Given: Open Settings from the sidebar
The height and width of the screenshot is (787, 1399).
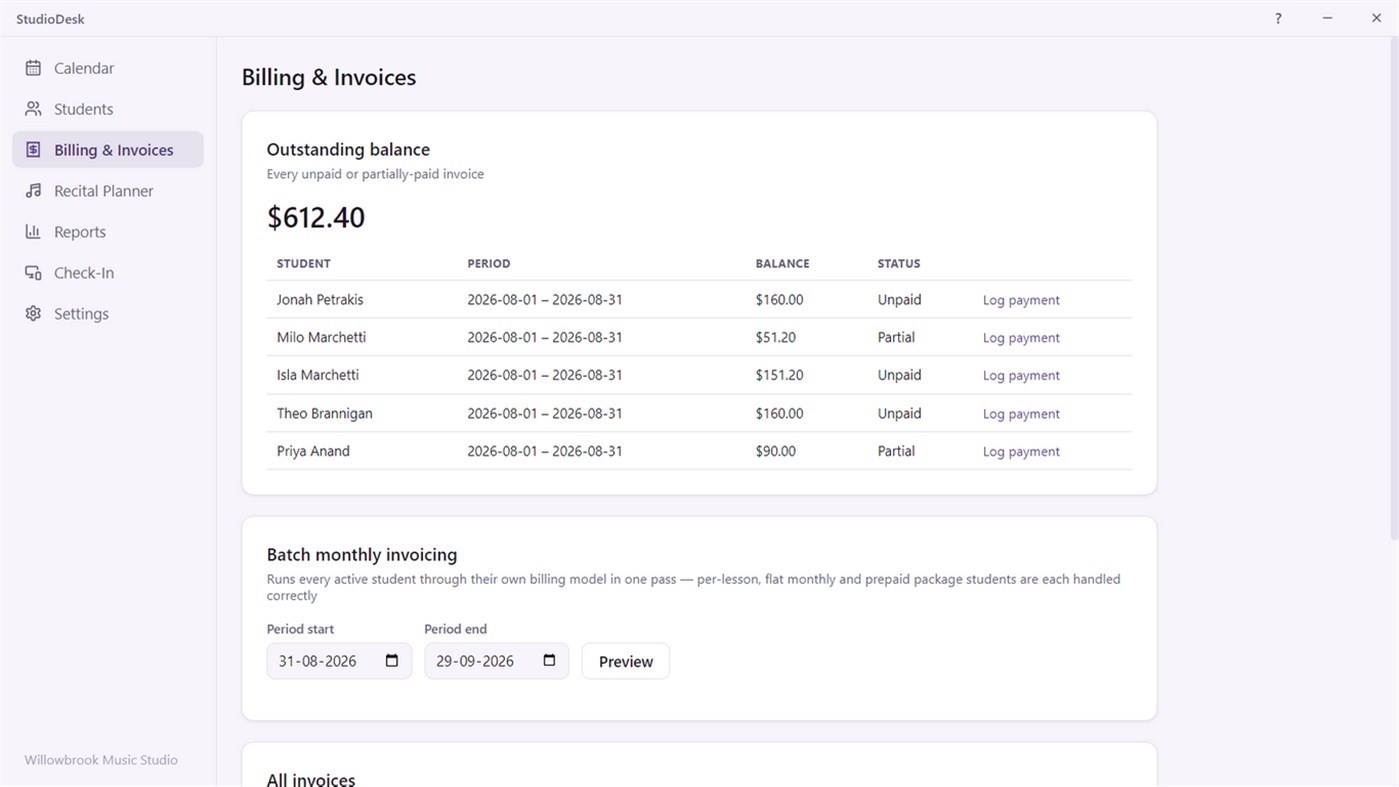Looking at the screenshot, I should (108, 314).
